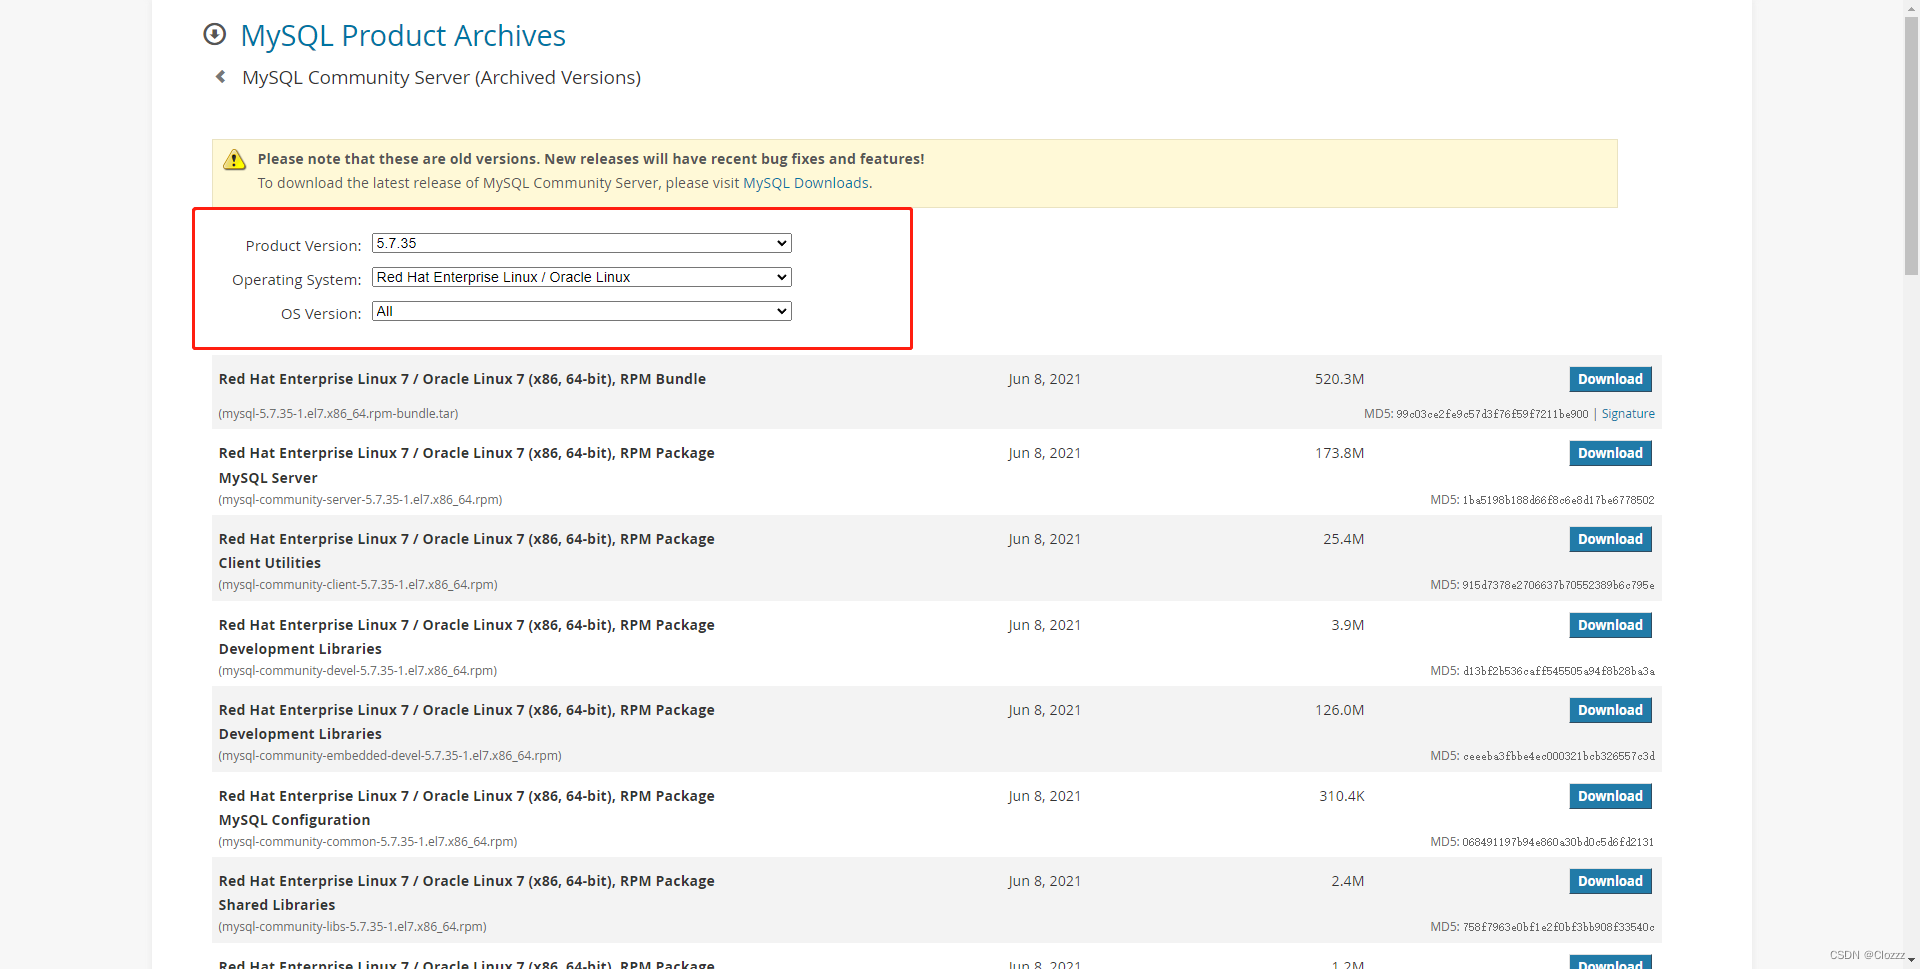
Task: Download the 520.3M RPM Bundle
Action: point(1610,379)
